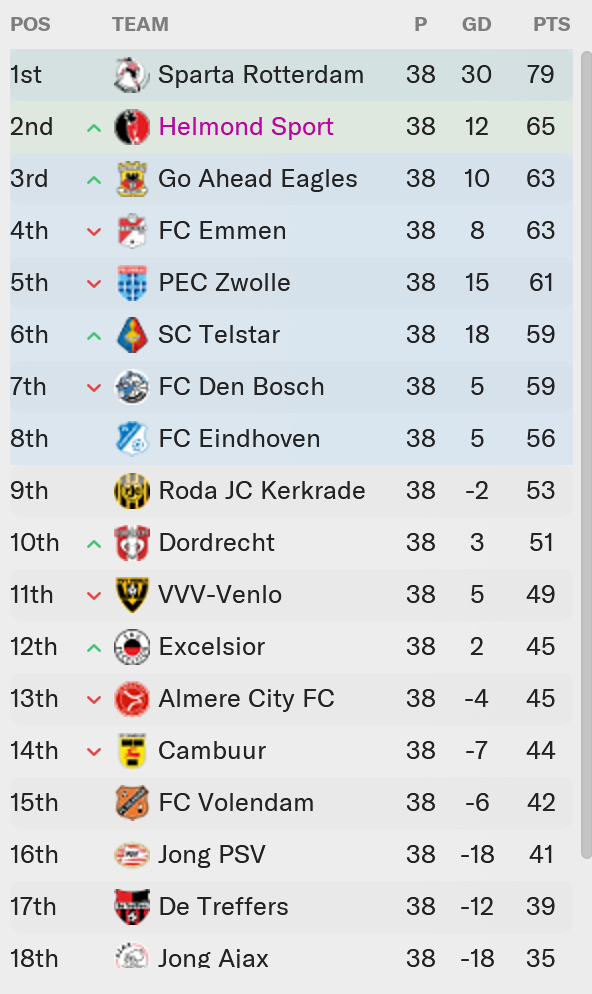592x994 pixels.
Task: Select the SC Telstar crest icon
Action: (132, 335)
